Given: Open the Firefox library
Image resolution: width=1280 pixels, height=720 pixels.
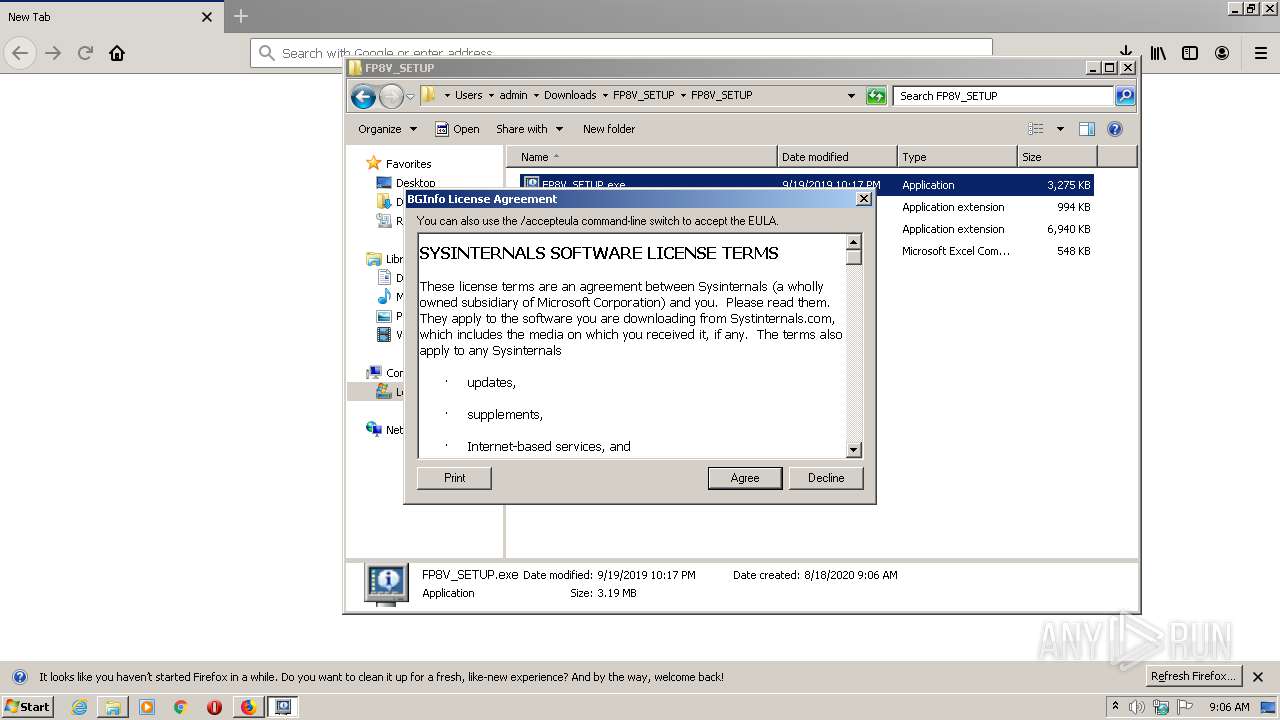Looking at the screenshot, I should click(x=1158, y=53).
